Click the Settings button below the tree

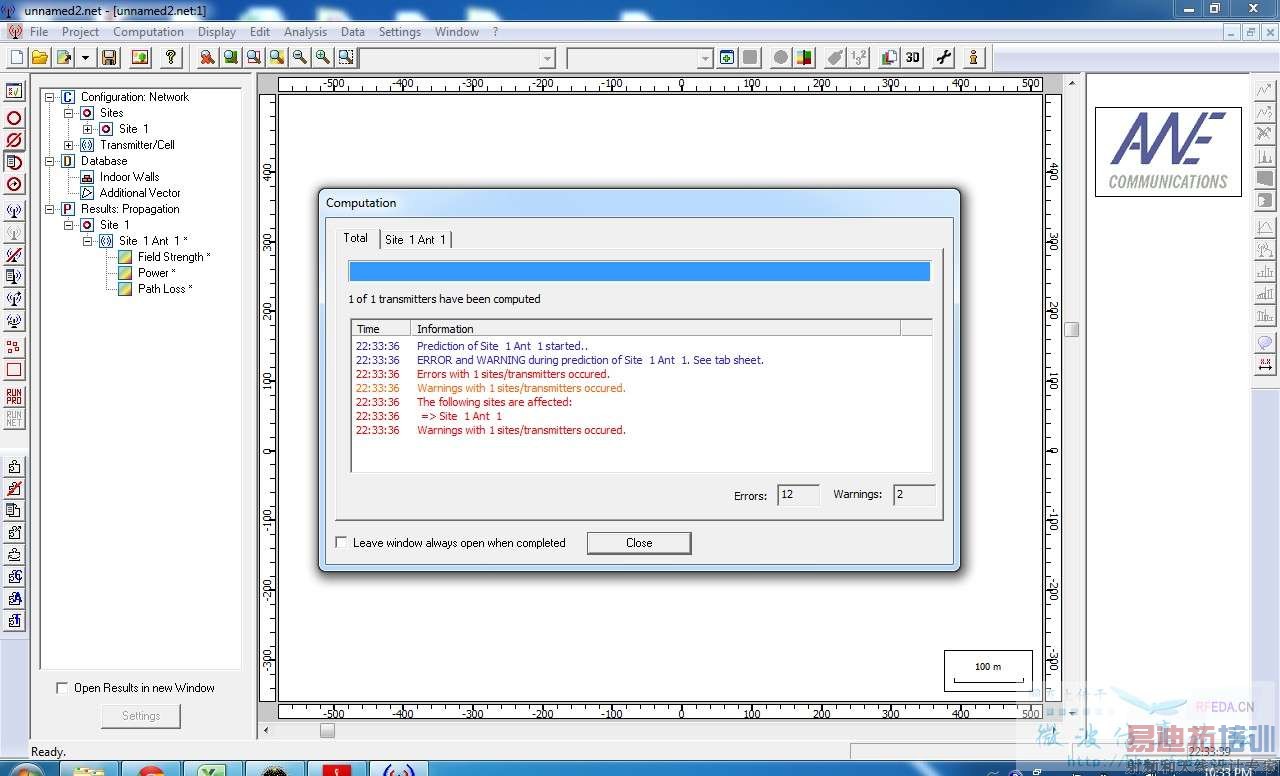[141, 716]
